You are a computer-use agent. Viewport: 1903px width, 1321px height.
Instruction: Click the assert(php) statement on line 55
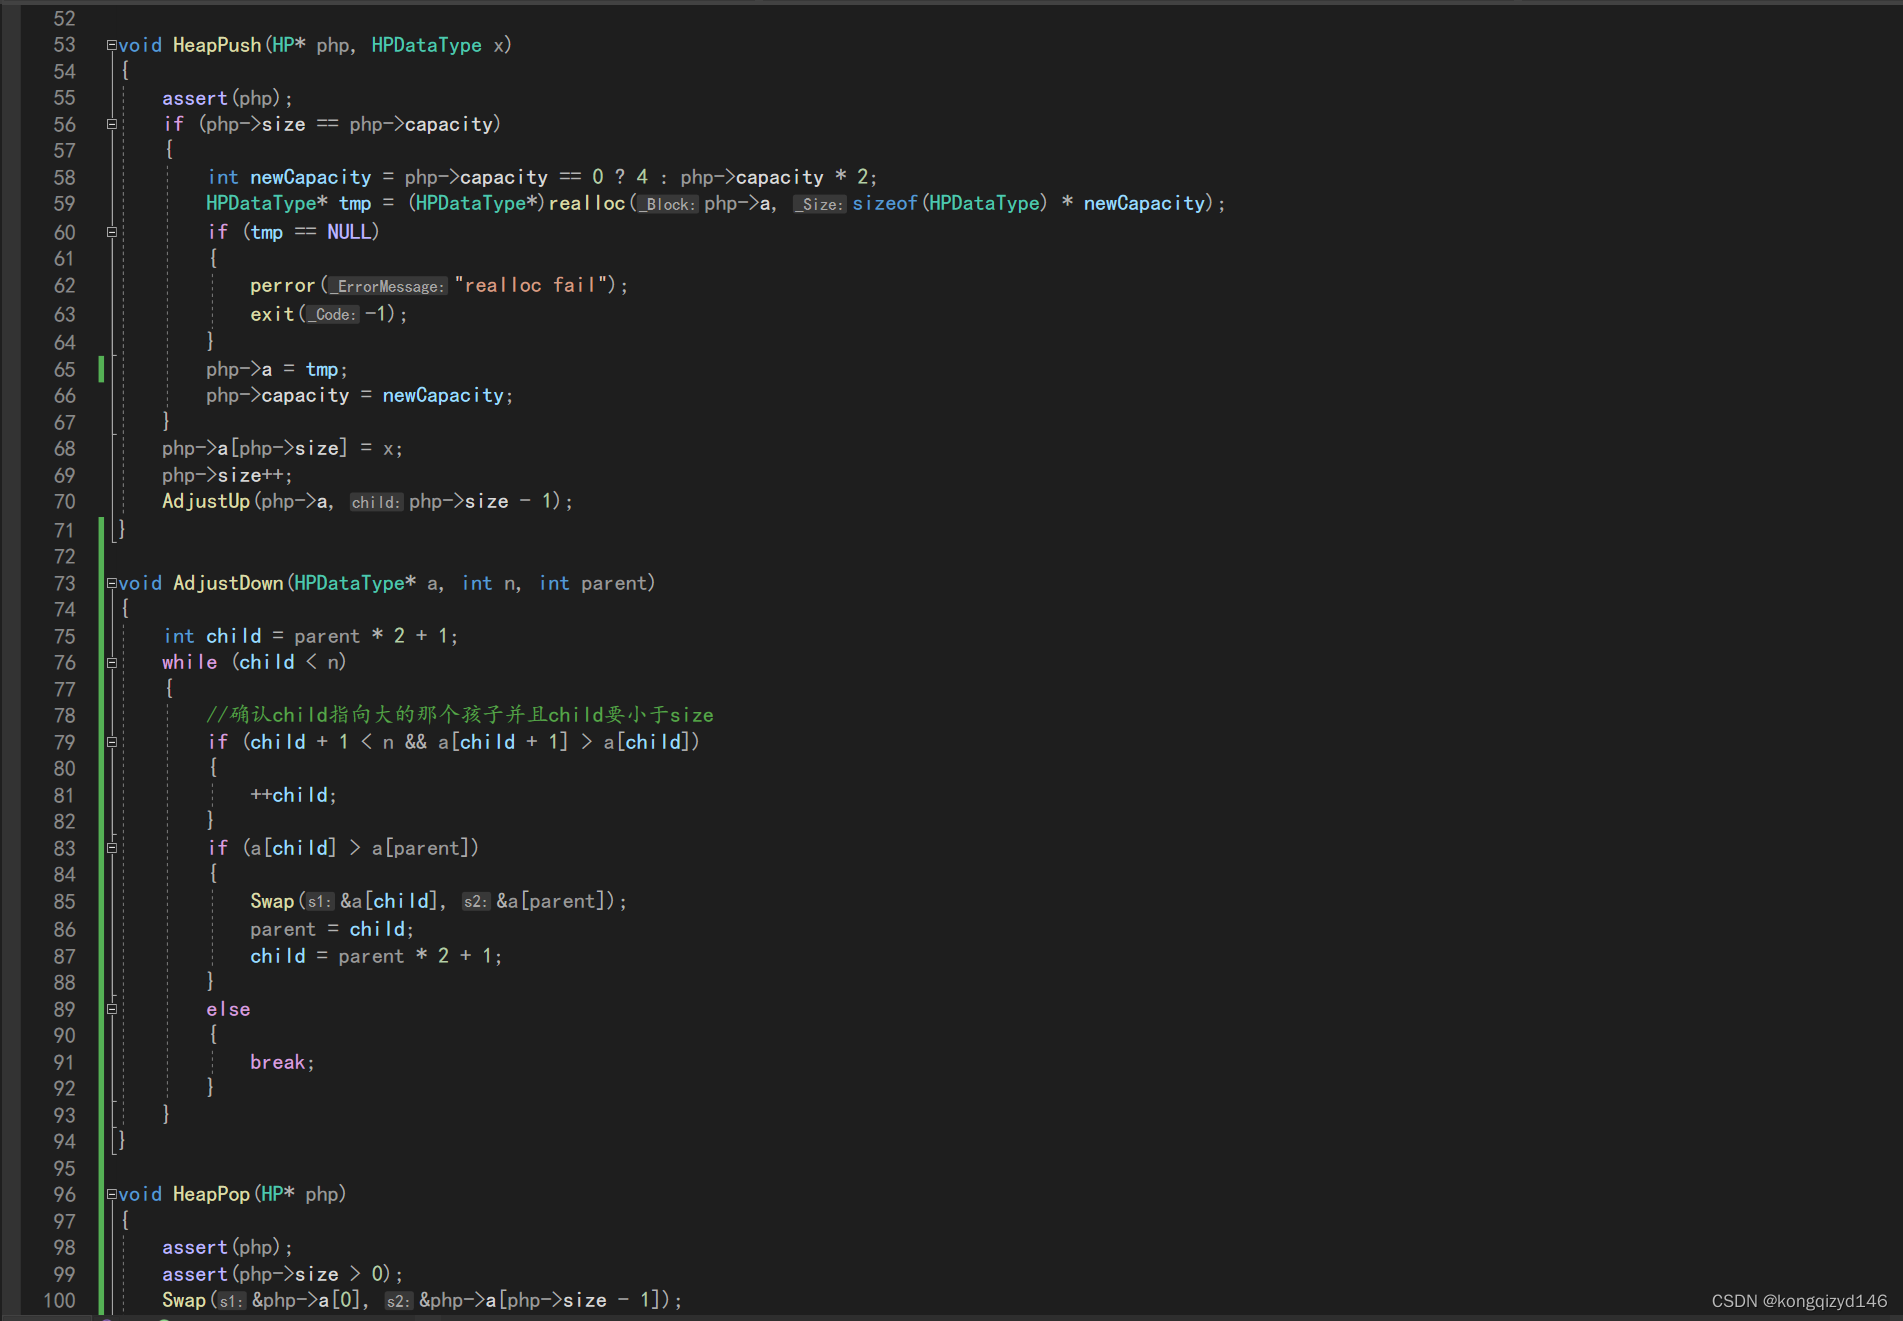(227, 98)
